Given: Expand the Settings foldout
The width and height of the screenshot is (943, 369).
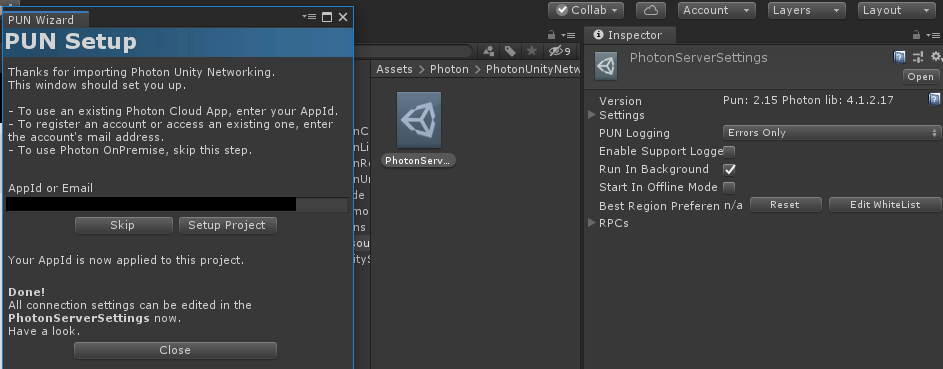Looking at the screenshot, I should (x=592, y=115).
